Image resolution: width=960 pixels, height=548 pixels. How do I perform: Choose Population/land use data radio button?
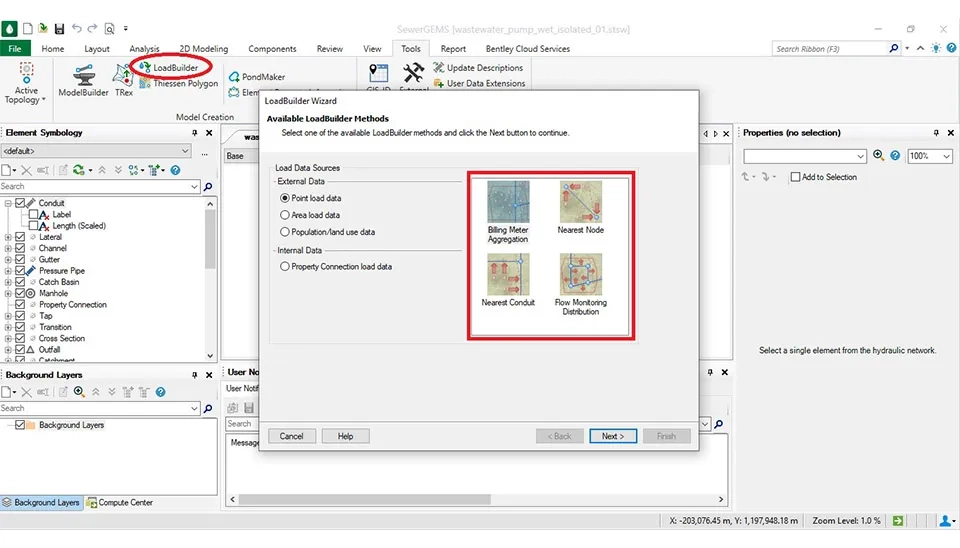click(x=285, y=232)
